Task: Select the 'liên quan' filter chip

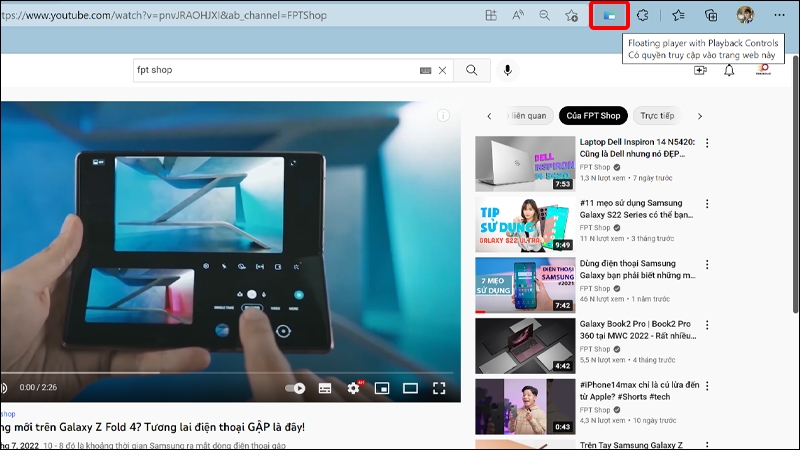Action: (528, 116)
